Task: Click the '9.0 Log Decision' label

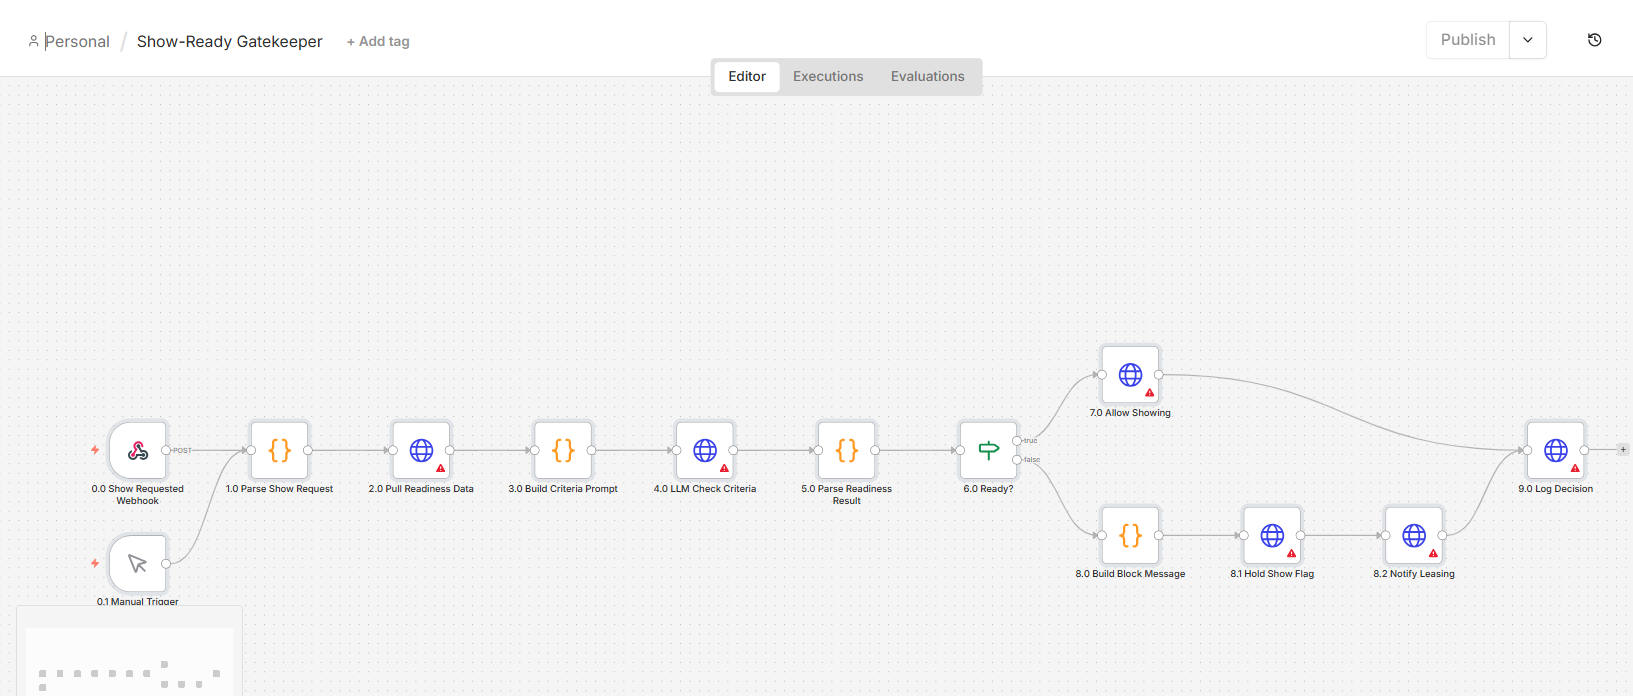Action: [x=1556, y=489]
